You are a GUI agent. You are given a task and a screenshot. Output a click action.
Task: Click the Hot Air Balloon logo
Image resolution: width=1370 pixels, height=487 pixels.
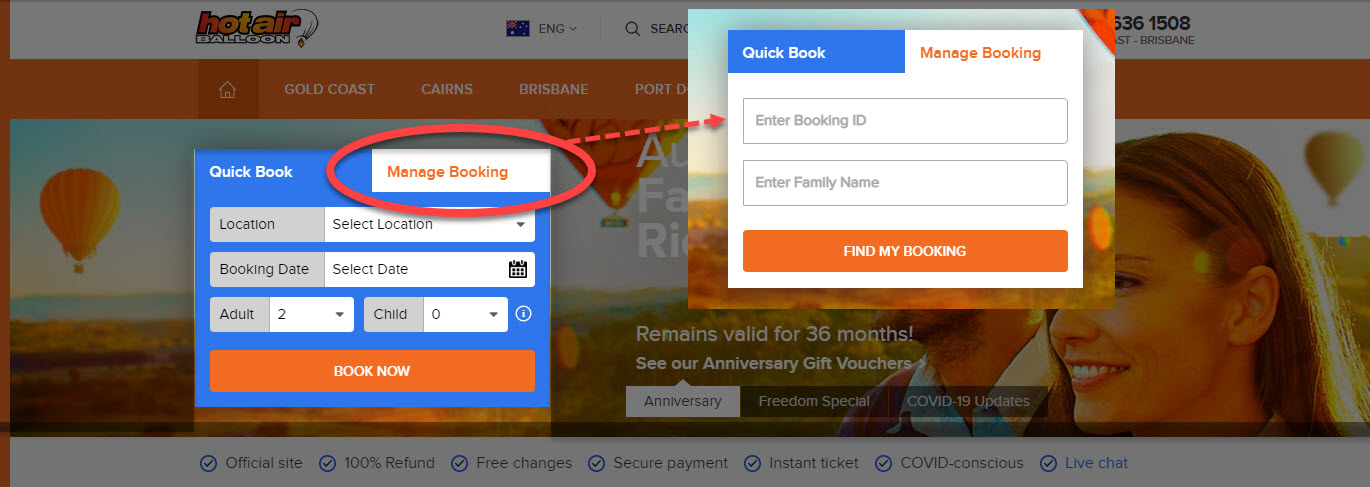tap(258, 28)
